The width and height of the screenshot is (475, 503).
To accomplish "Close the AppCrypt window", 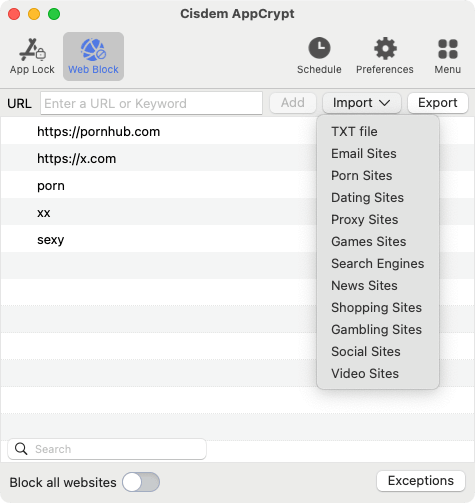I will 14,14.
